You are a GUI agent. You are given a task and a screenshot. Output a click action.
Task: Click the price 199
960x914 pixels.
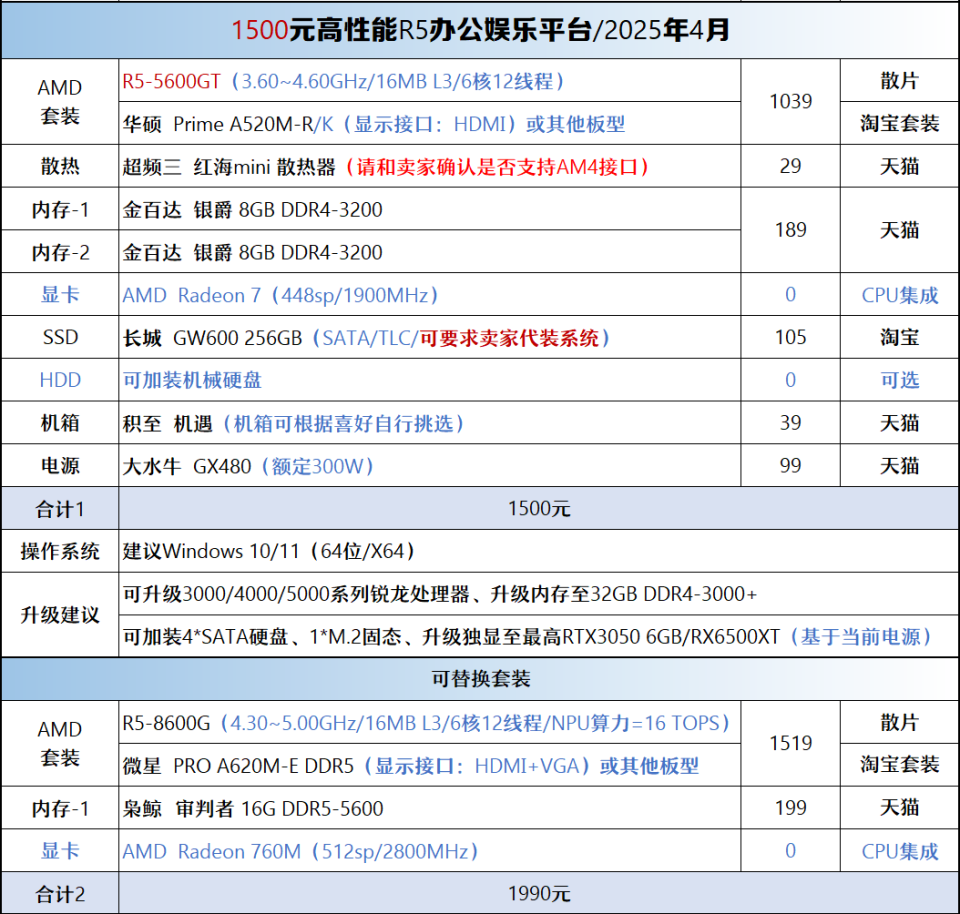coord(790,808)
